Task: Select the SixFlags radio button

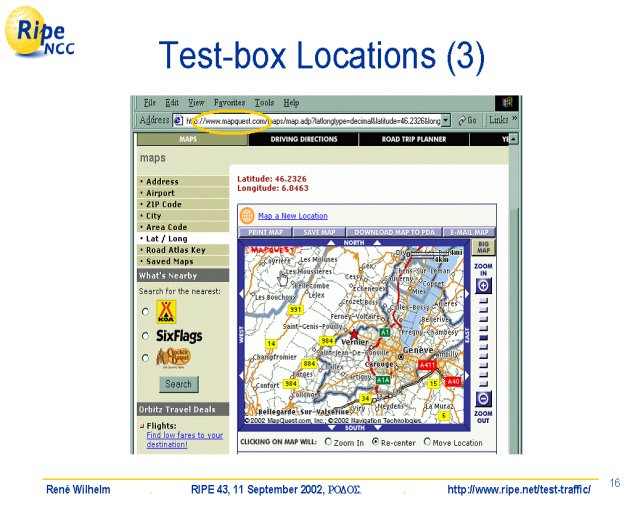Action: pos(145,336)
